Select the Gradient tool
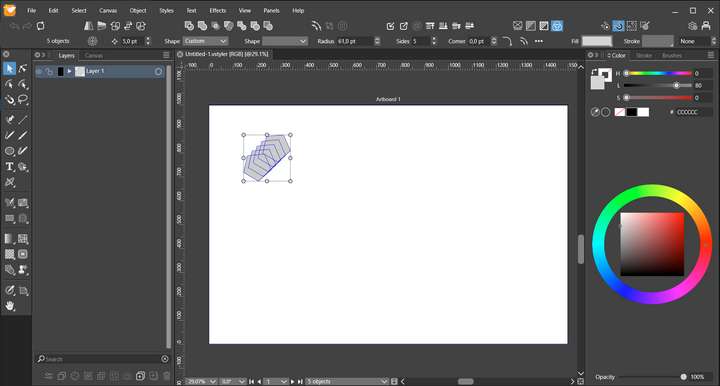The height and width of the screenshot is (386, 720). (9, 239)
